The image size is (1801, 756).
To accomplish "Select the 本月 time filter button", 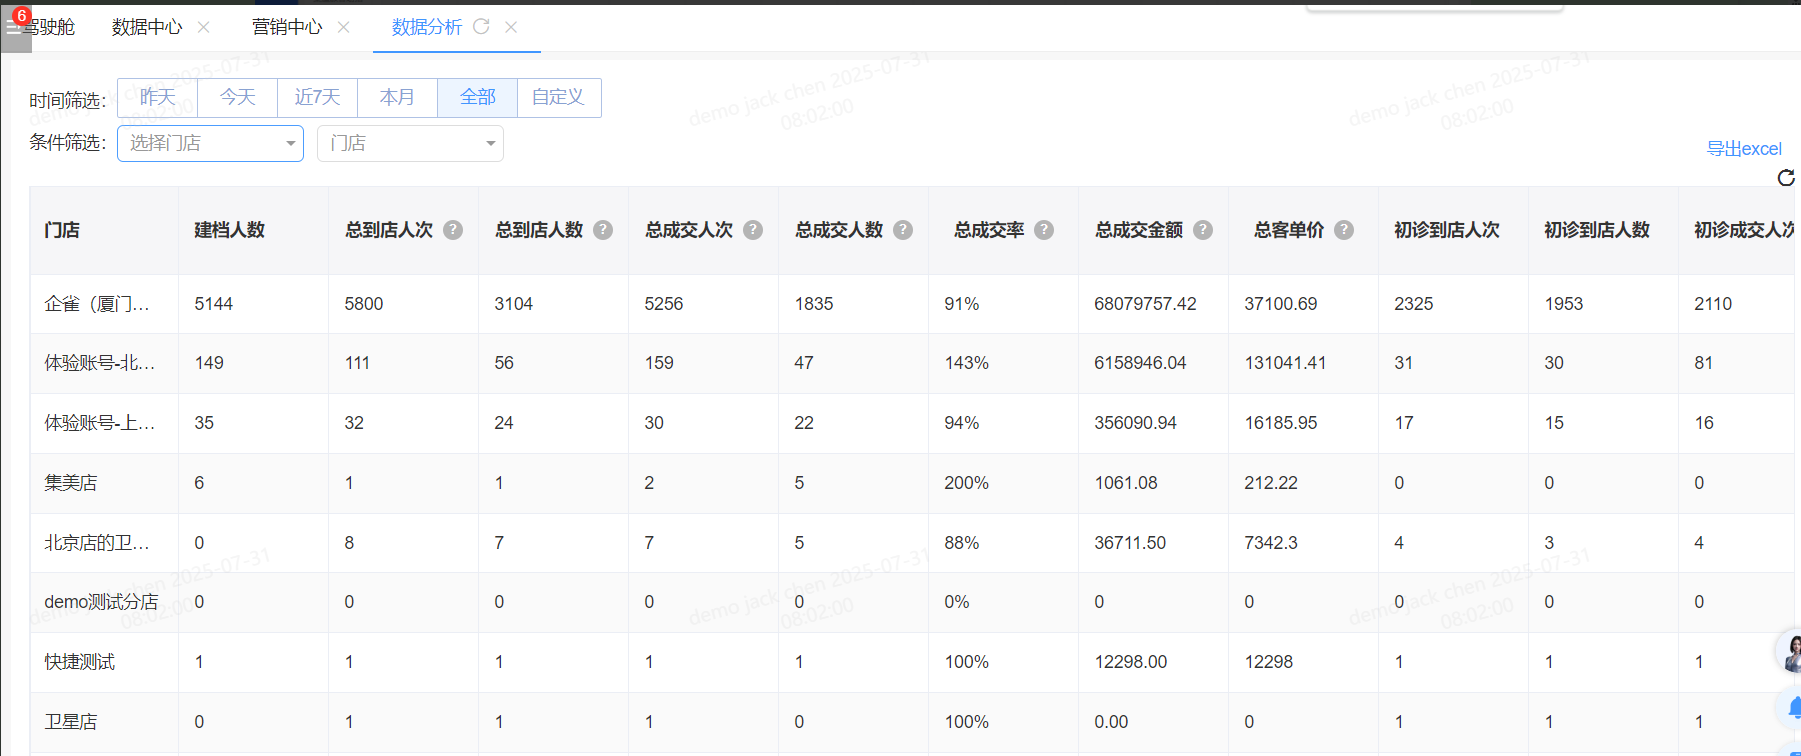I will 397,98.
